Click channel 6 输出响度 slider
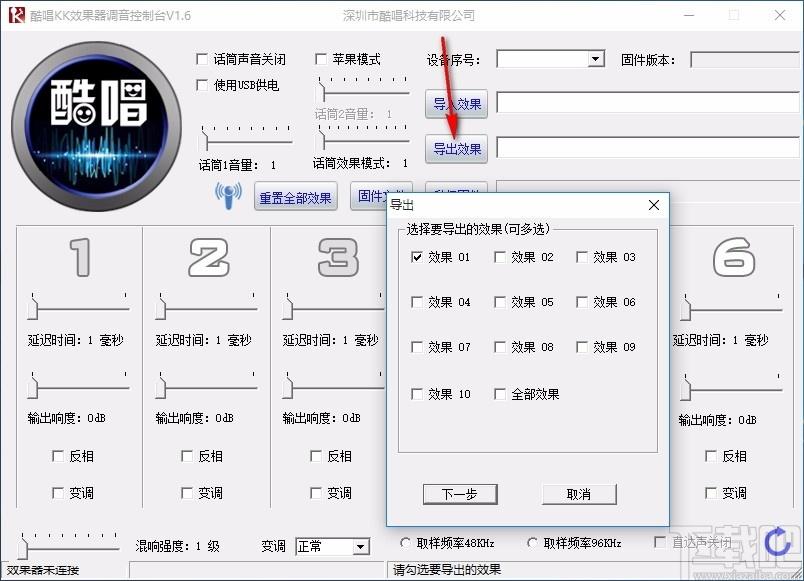Image resolution: width=804 pixels, height=581 pixels. (731, 388)
